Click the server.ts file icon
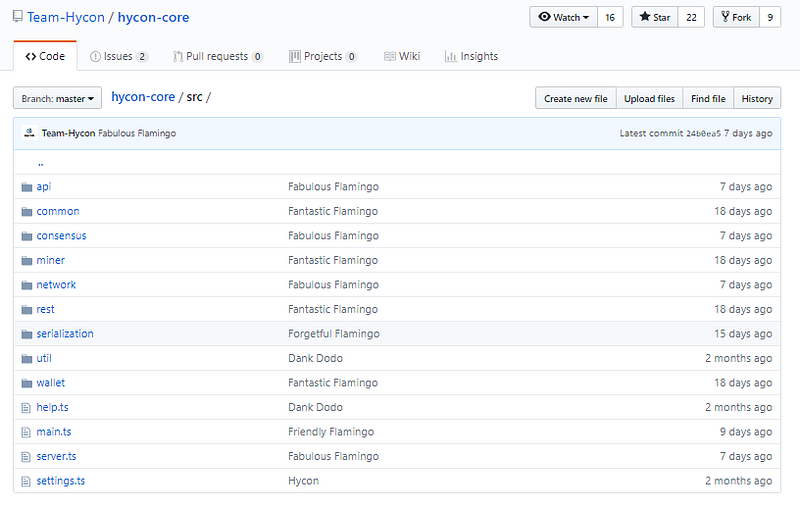 pyautogui.click(x=26, y=457)
